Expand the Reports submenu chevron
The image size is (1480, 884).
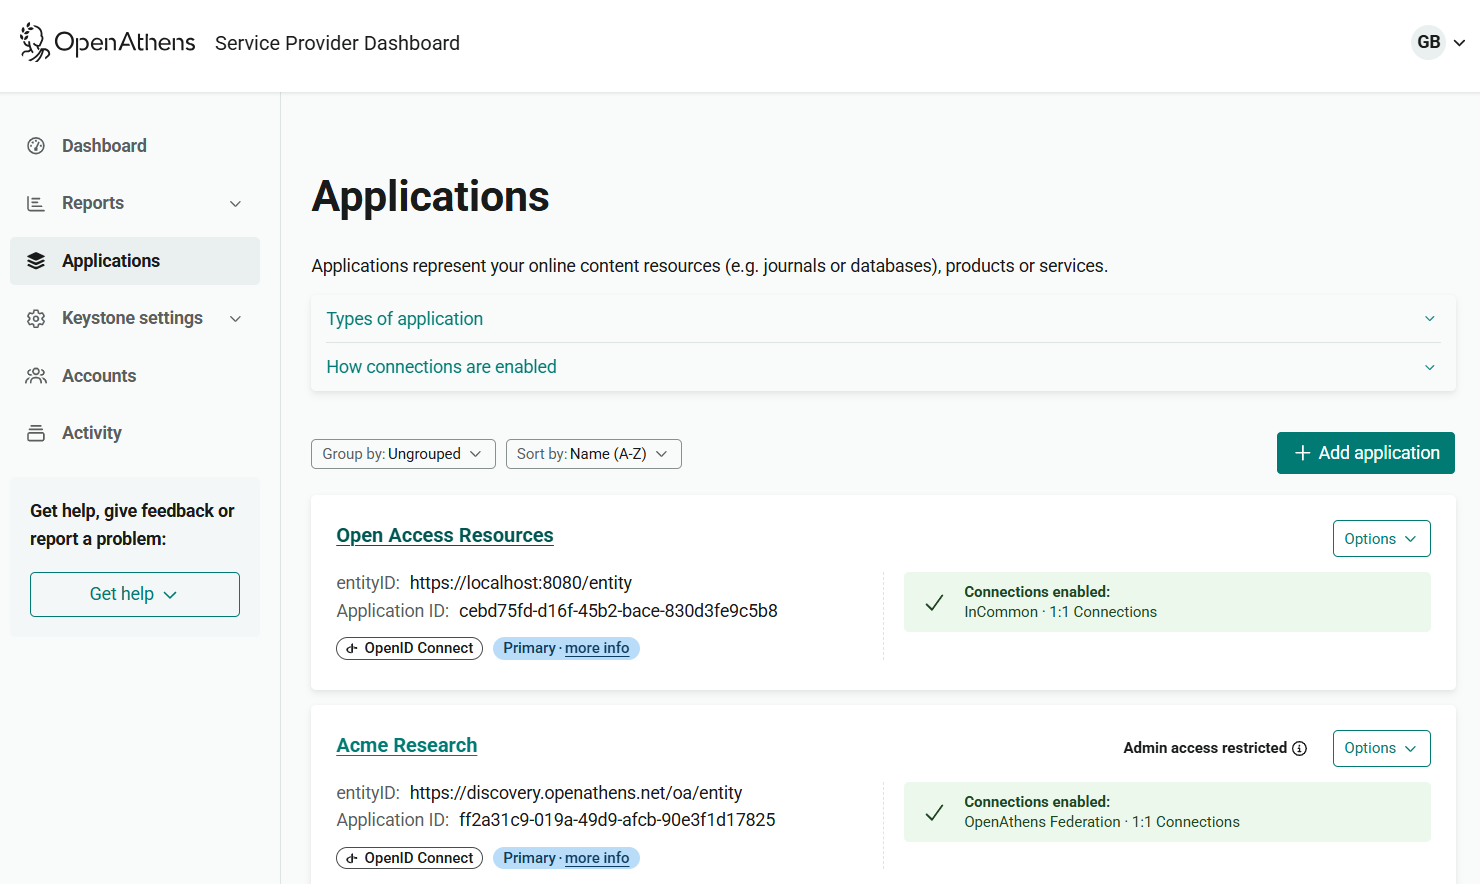click(x=236, y=204)
